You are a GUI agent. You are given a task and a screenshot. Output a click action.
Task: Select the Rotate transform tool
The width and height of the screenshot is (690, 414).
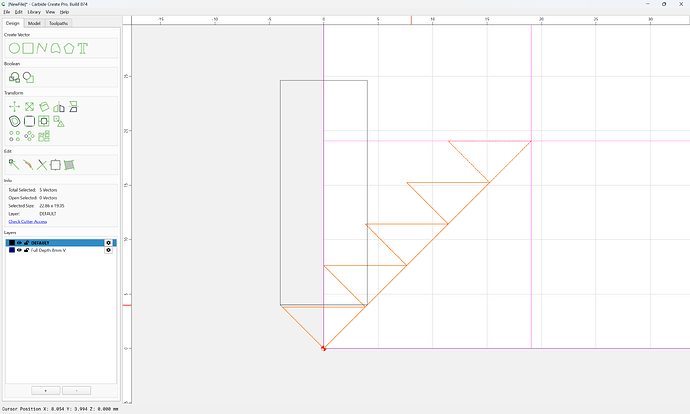tap(44, 107)
